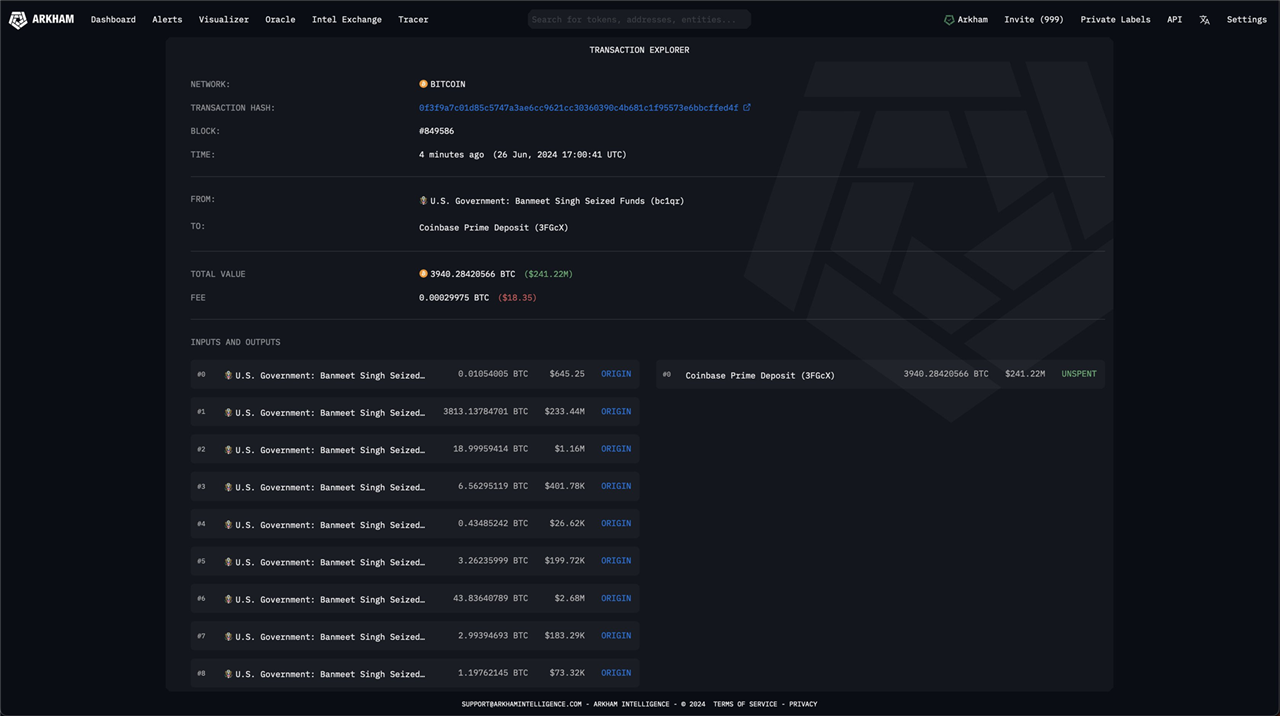Open the Visualizer page
The height and width of the screenshot is (716, 1280).
[x=224, y=19]
